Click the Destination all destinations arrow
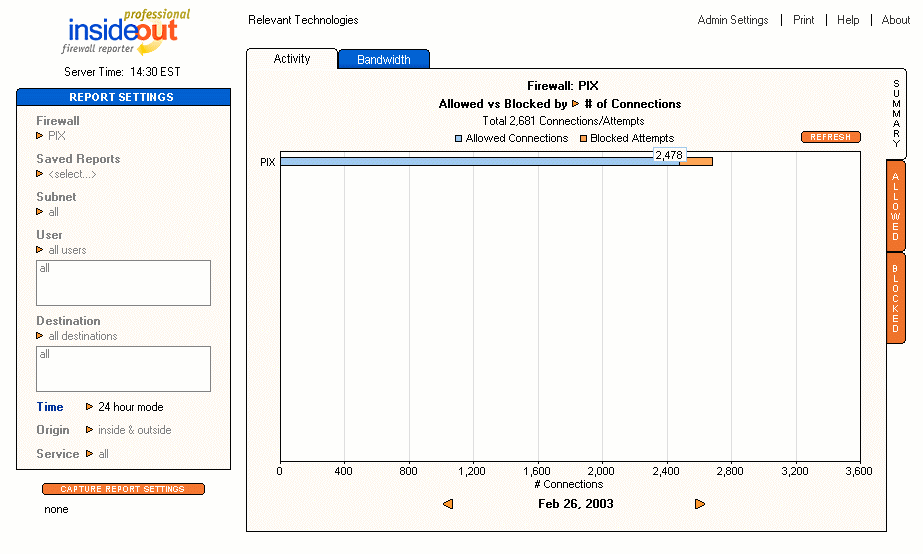The width and height of the screenshot is (923, 554). (x=40, y=336)
